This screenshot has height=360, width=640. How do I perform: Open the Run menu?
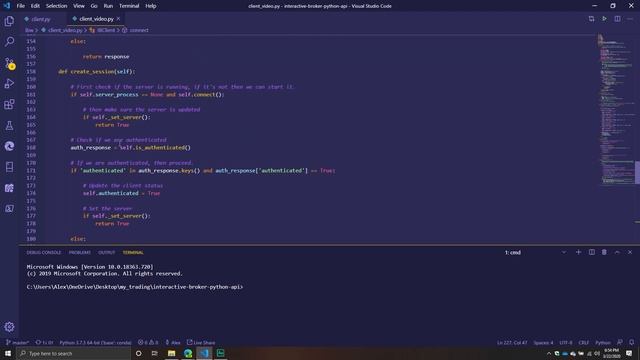click(108, 6)
